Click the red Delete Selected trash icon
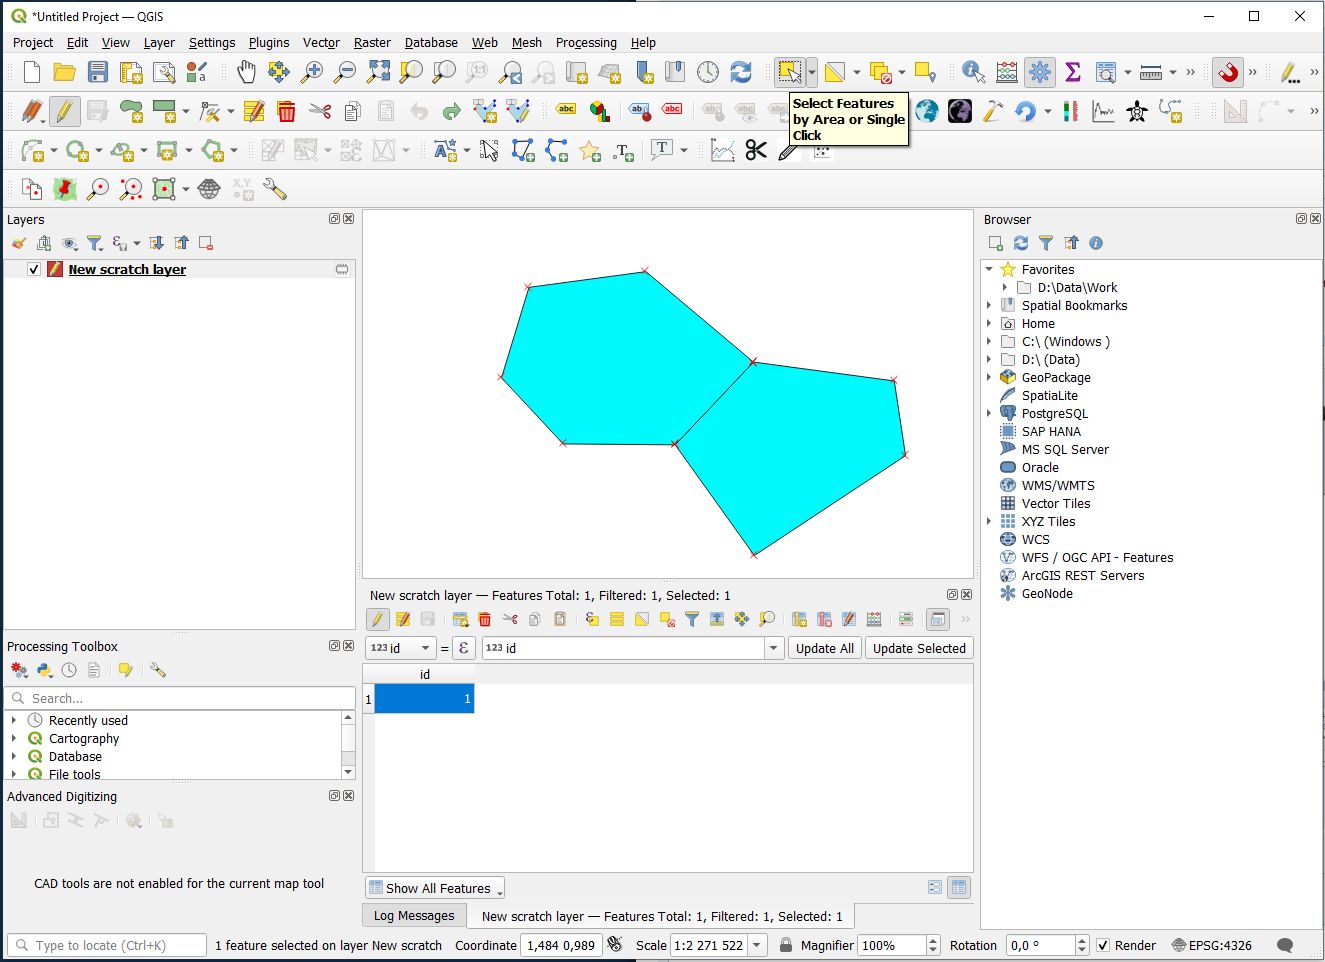This screenshot has width=1325, height=962. [286, 111]
